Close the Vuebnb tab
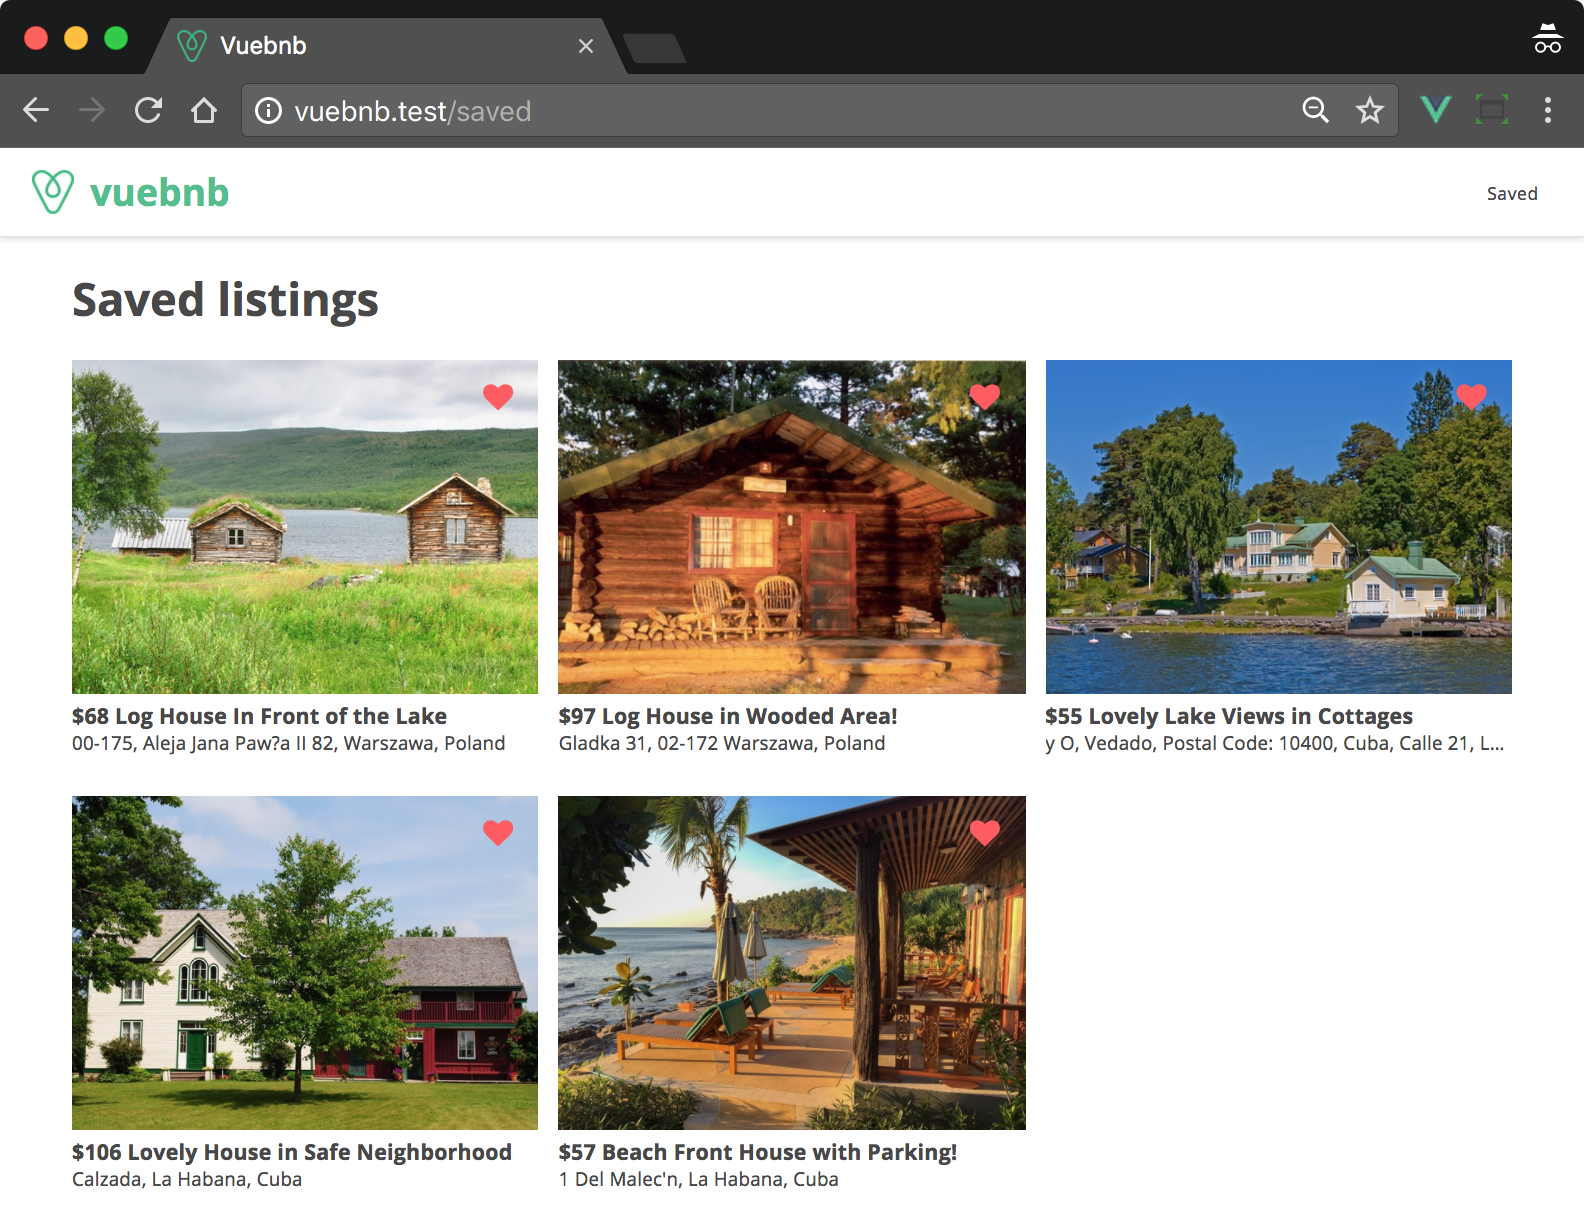Image resolution: width=1584 pixels, height=1224 pixels. click(586, 46)
